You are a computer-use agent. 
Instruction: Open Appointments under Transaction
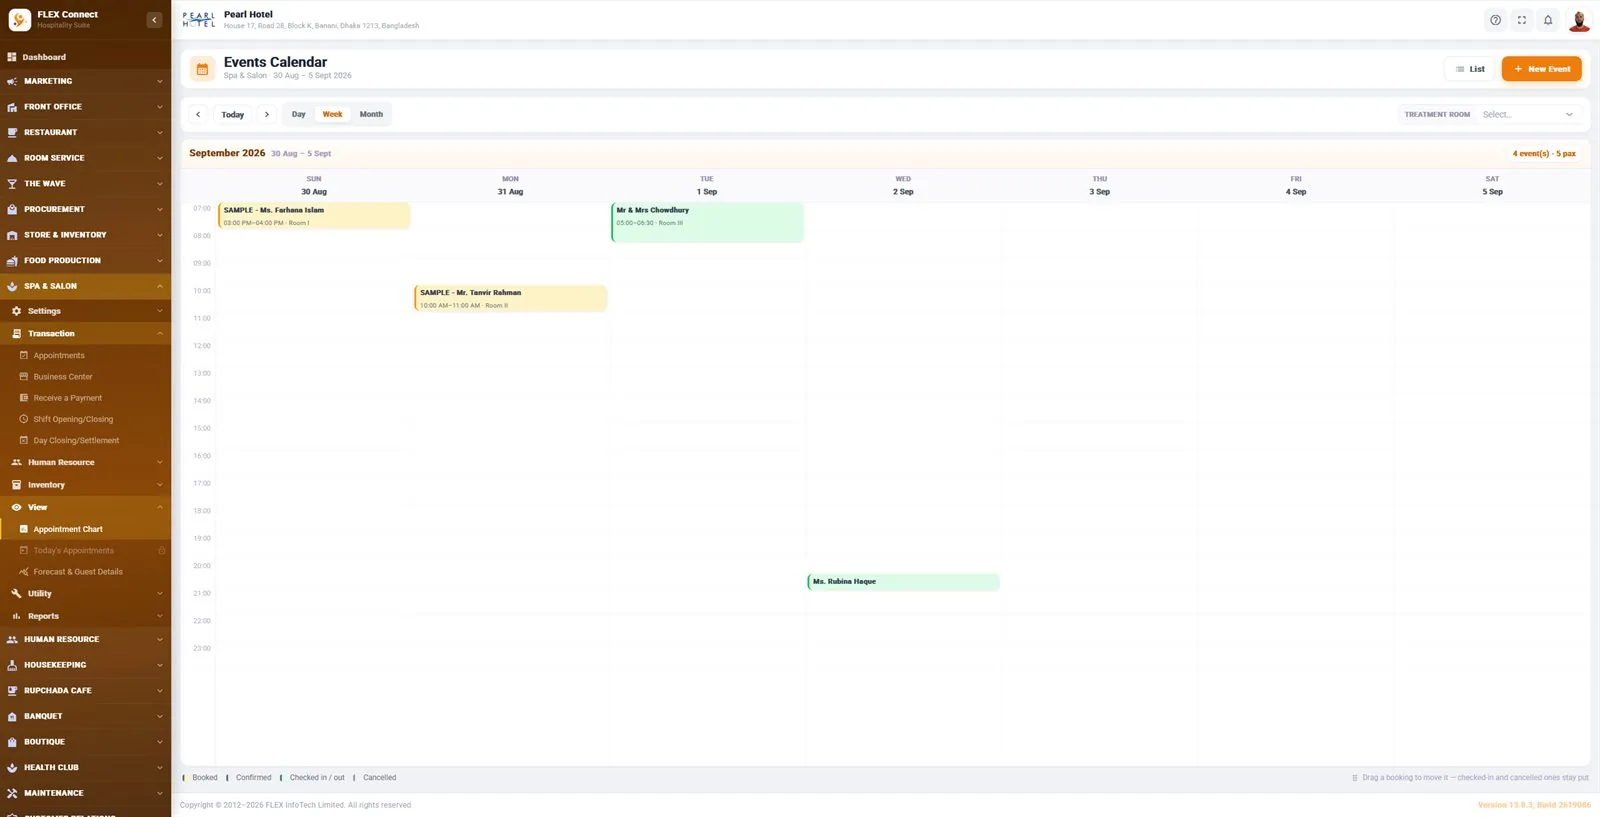click(85, 356)
